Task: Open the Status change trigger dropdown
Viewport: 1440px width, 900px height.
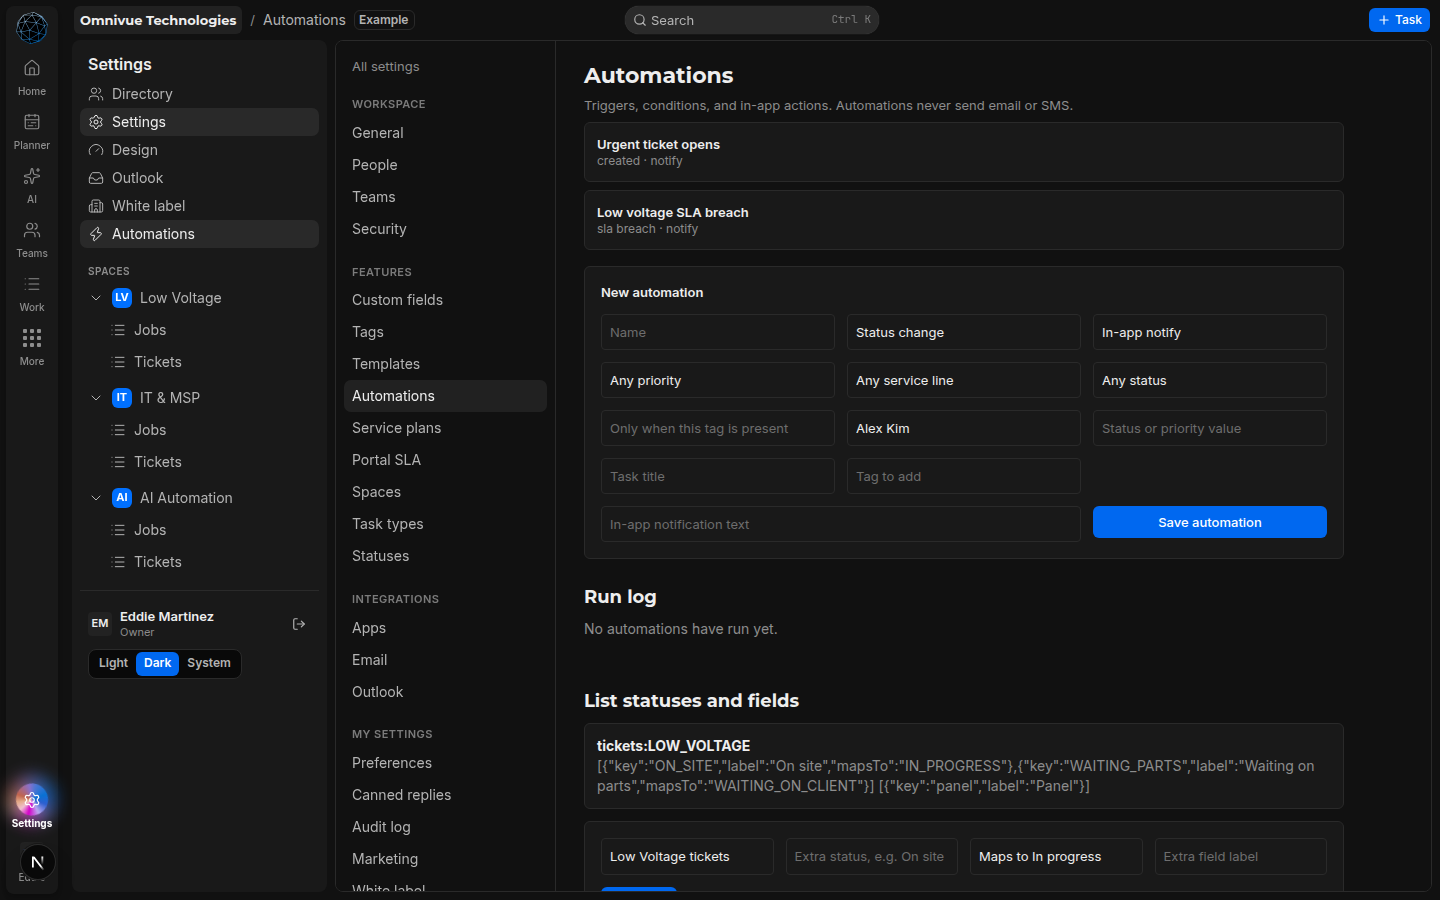Action: click(x=964, y=332)
